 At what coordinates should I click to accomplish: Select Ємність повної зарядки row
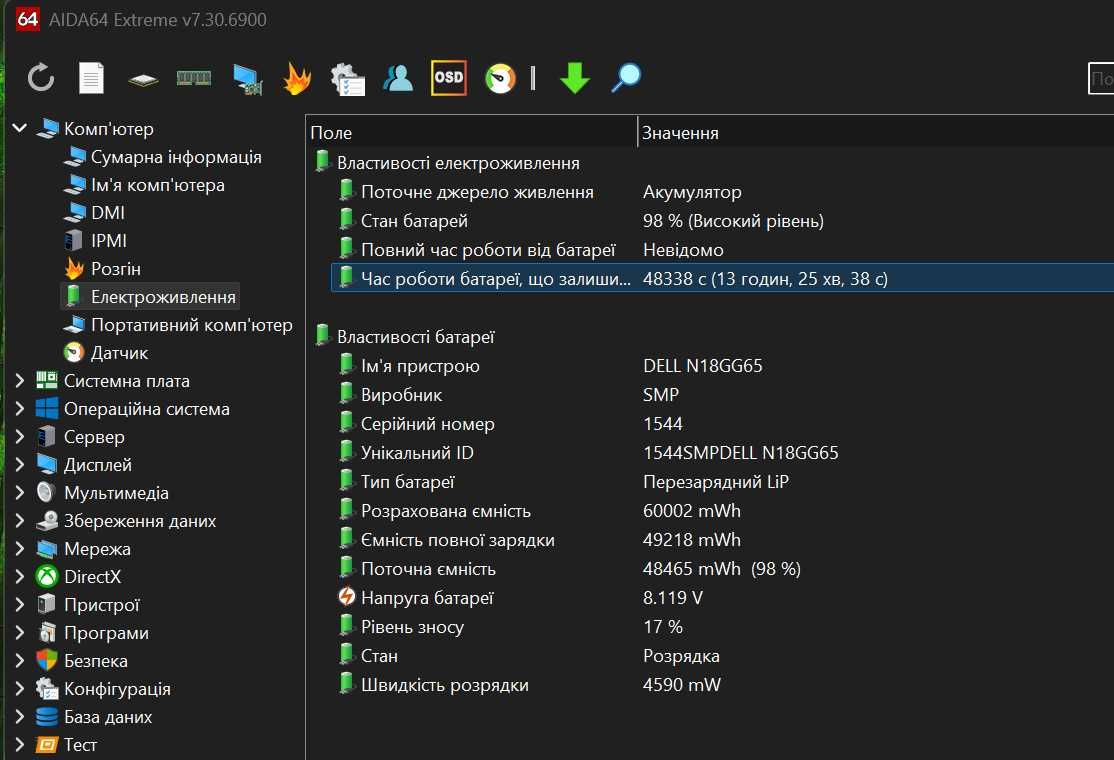(x=723, y=540)
